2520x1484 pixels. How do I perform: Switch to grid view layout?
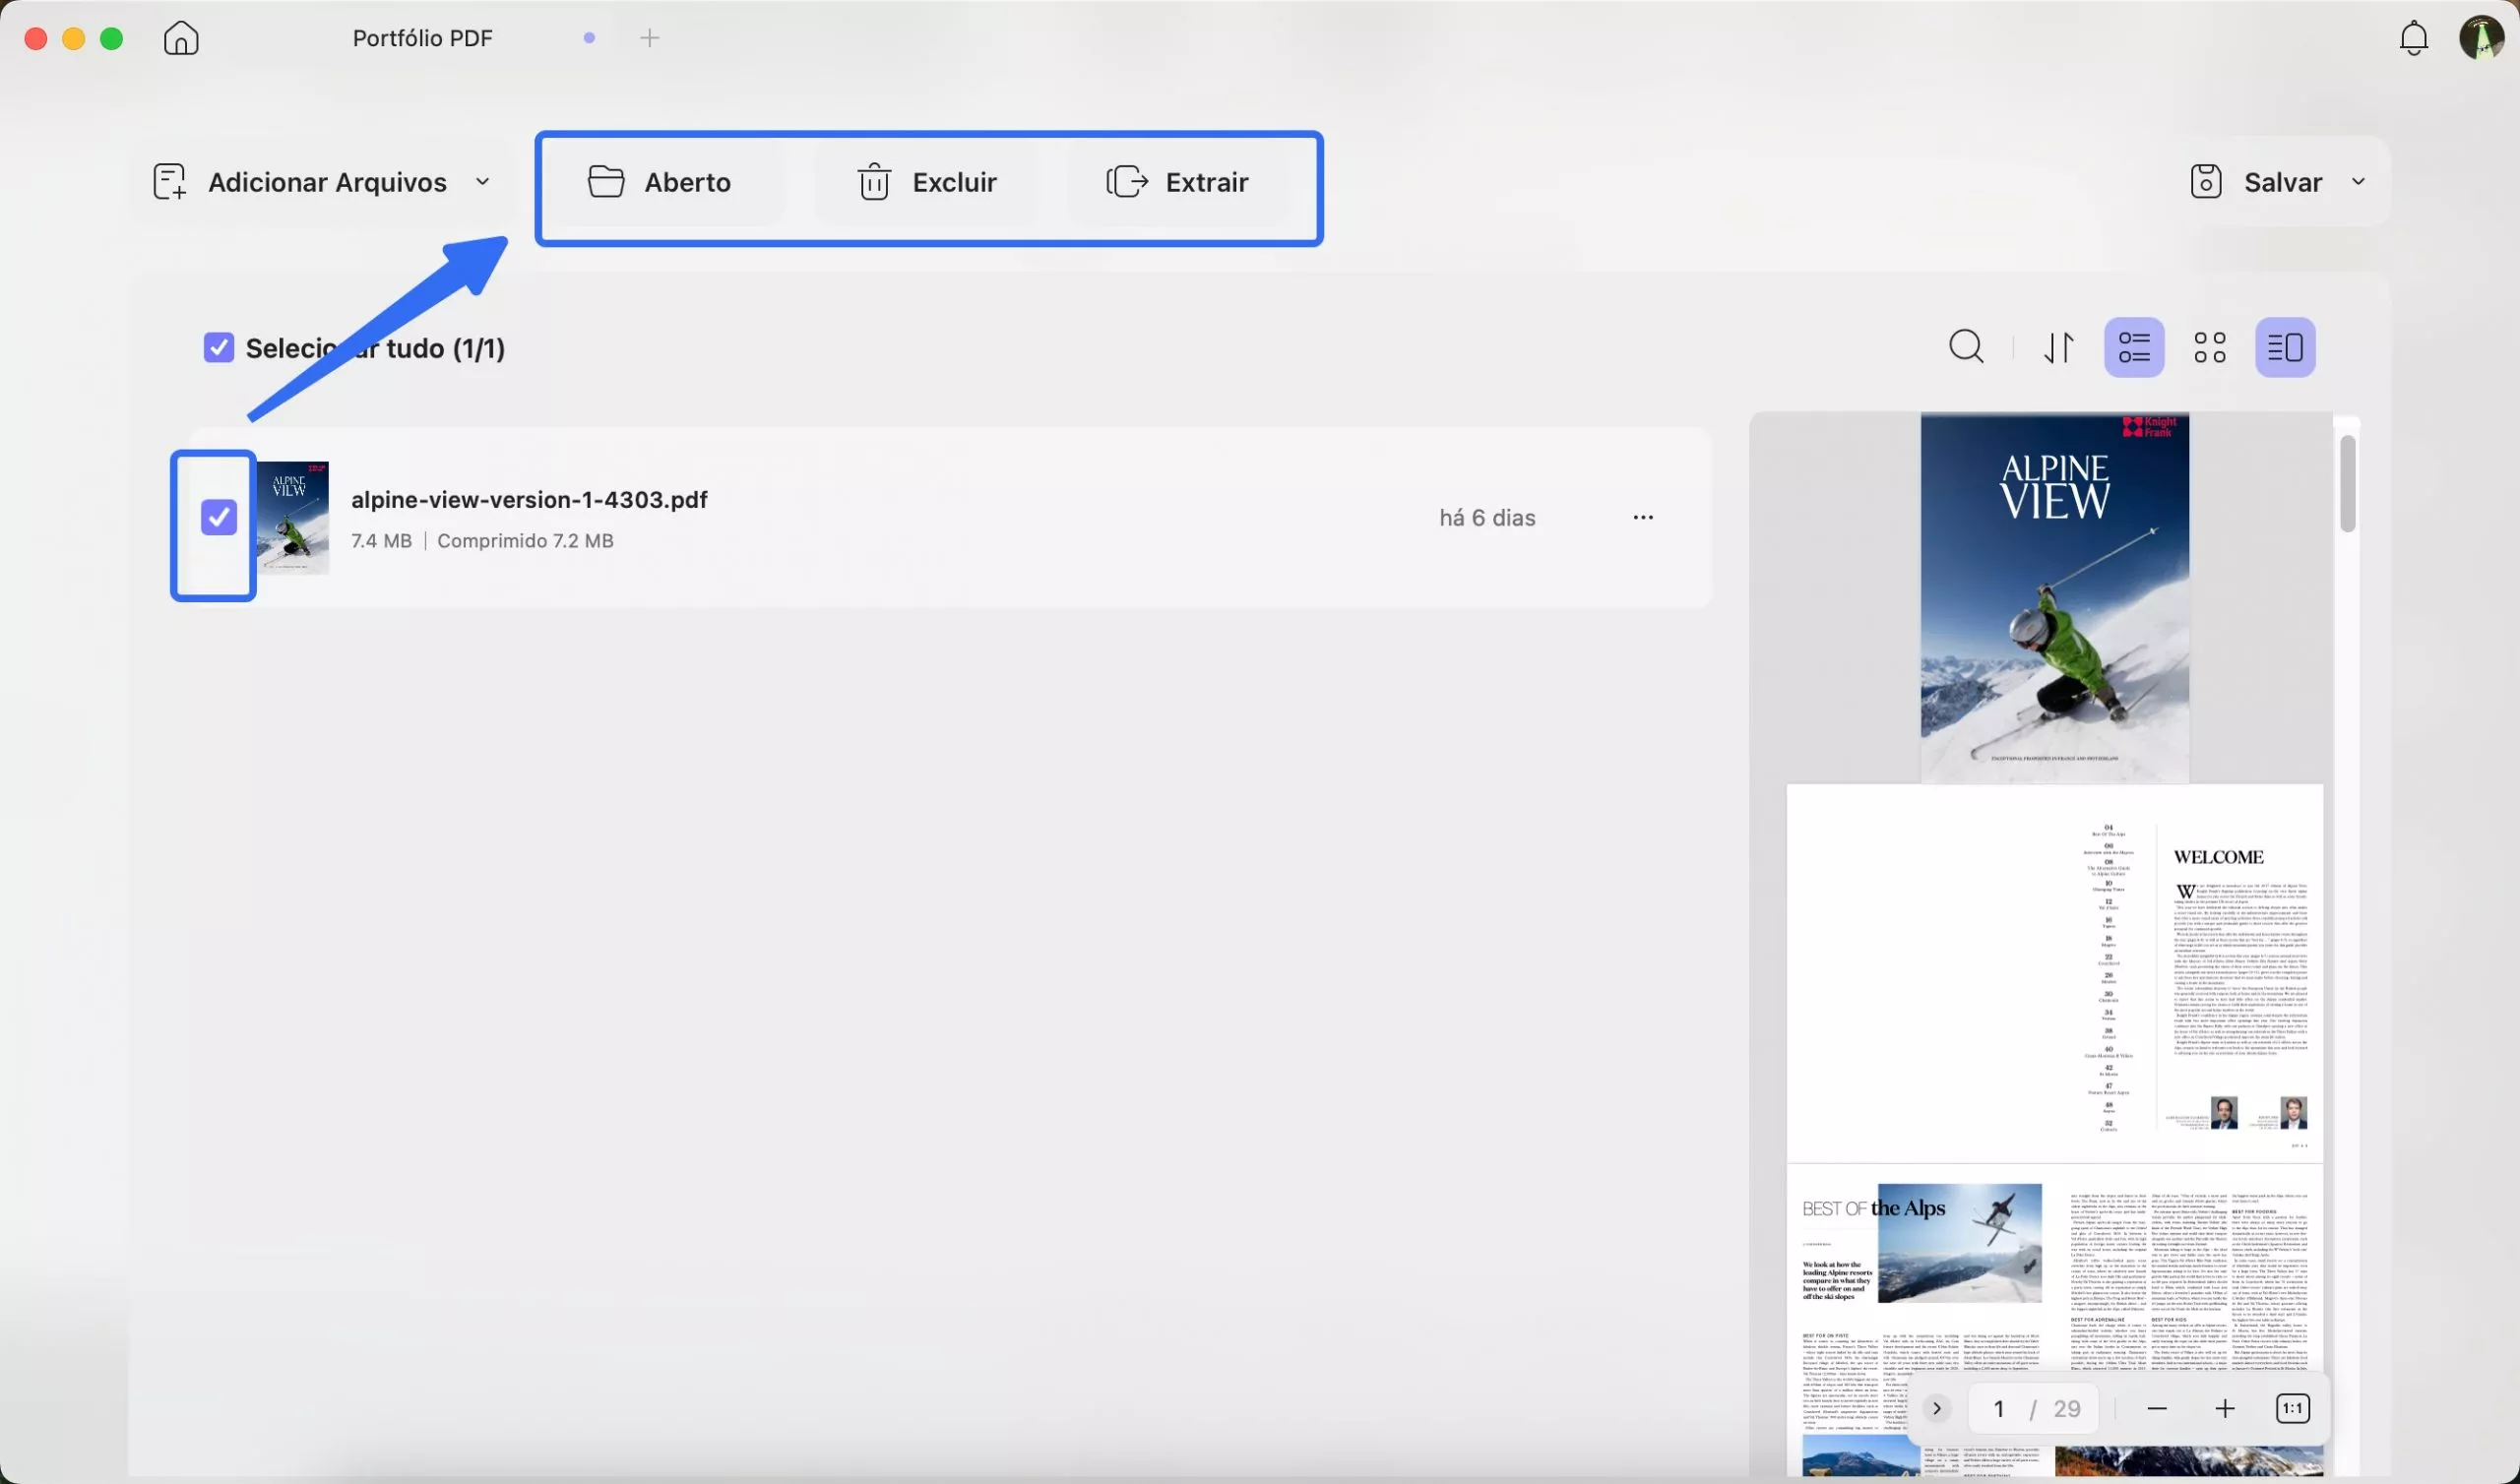tap(2210, 348)
